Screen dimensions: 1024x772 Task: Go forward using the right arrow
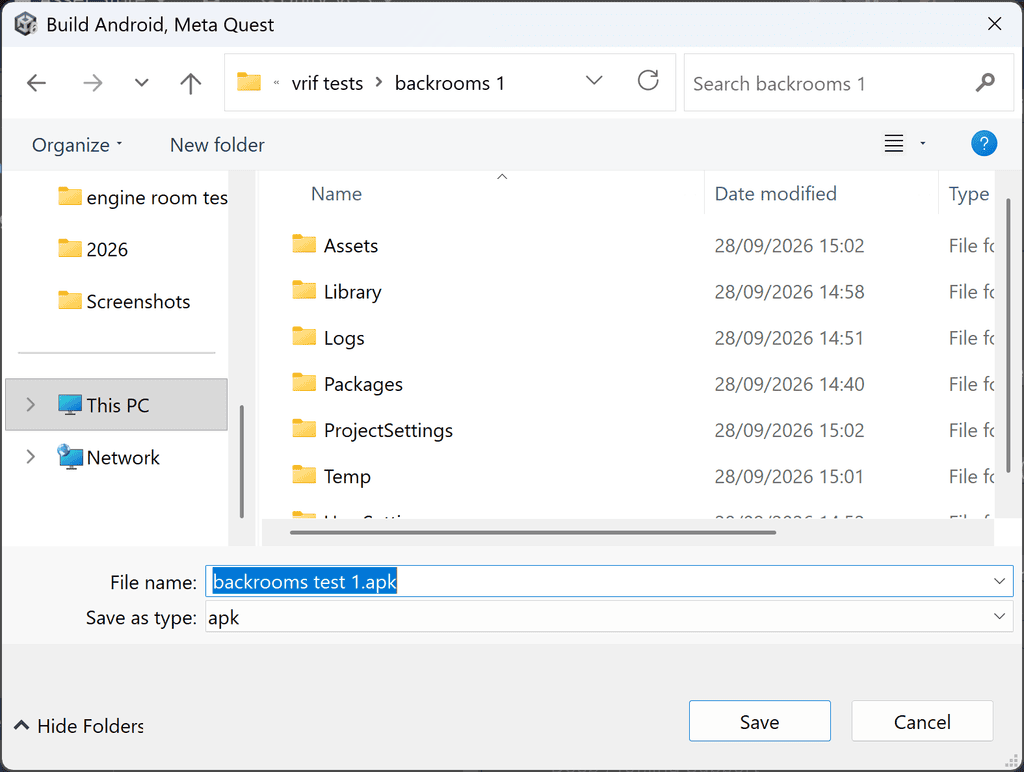(93, 83)
